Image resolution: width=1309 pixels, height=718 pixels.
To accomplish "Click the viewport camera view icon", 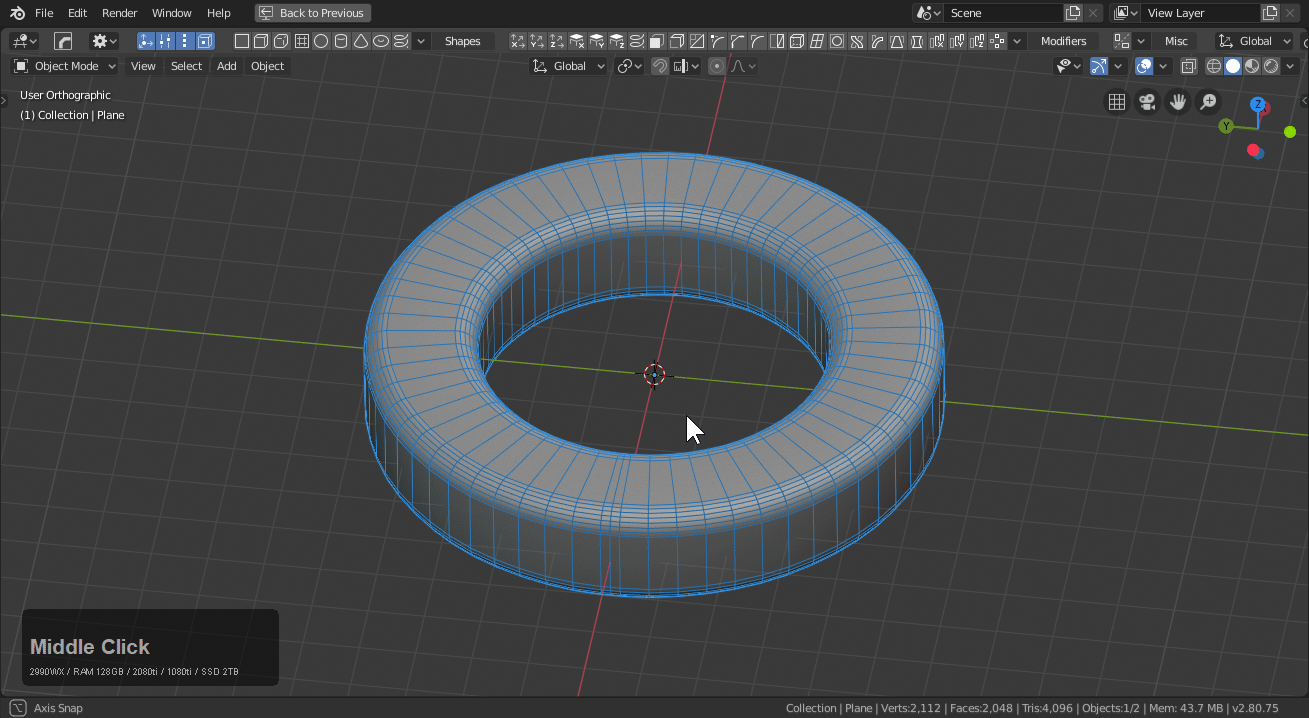I will point(1147,101).
